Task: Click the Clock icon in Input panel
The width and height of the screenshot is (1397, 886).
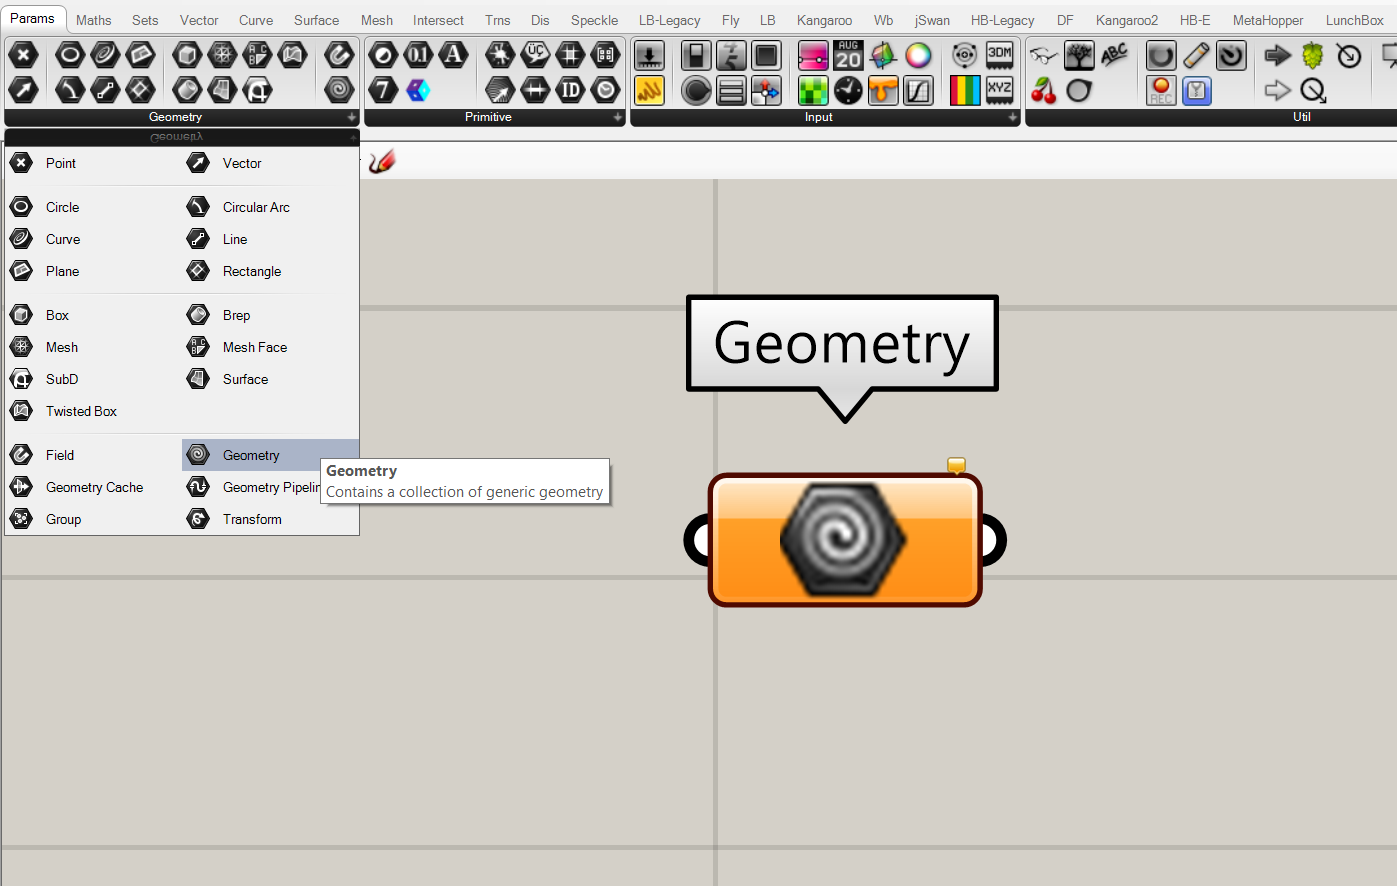Action: pyautogui.click(x=848, y=91)
